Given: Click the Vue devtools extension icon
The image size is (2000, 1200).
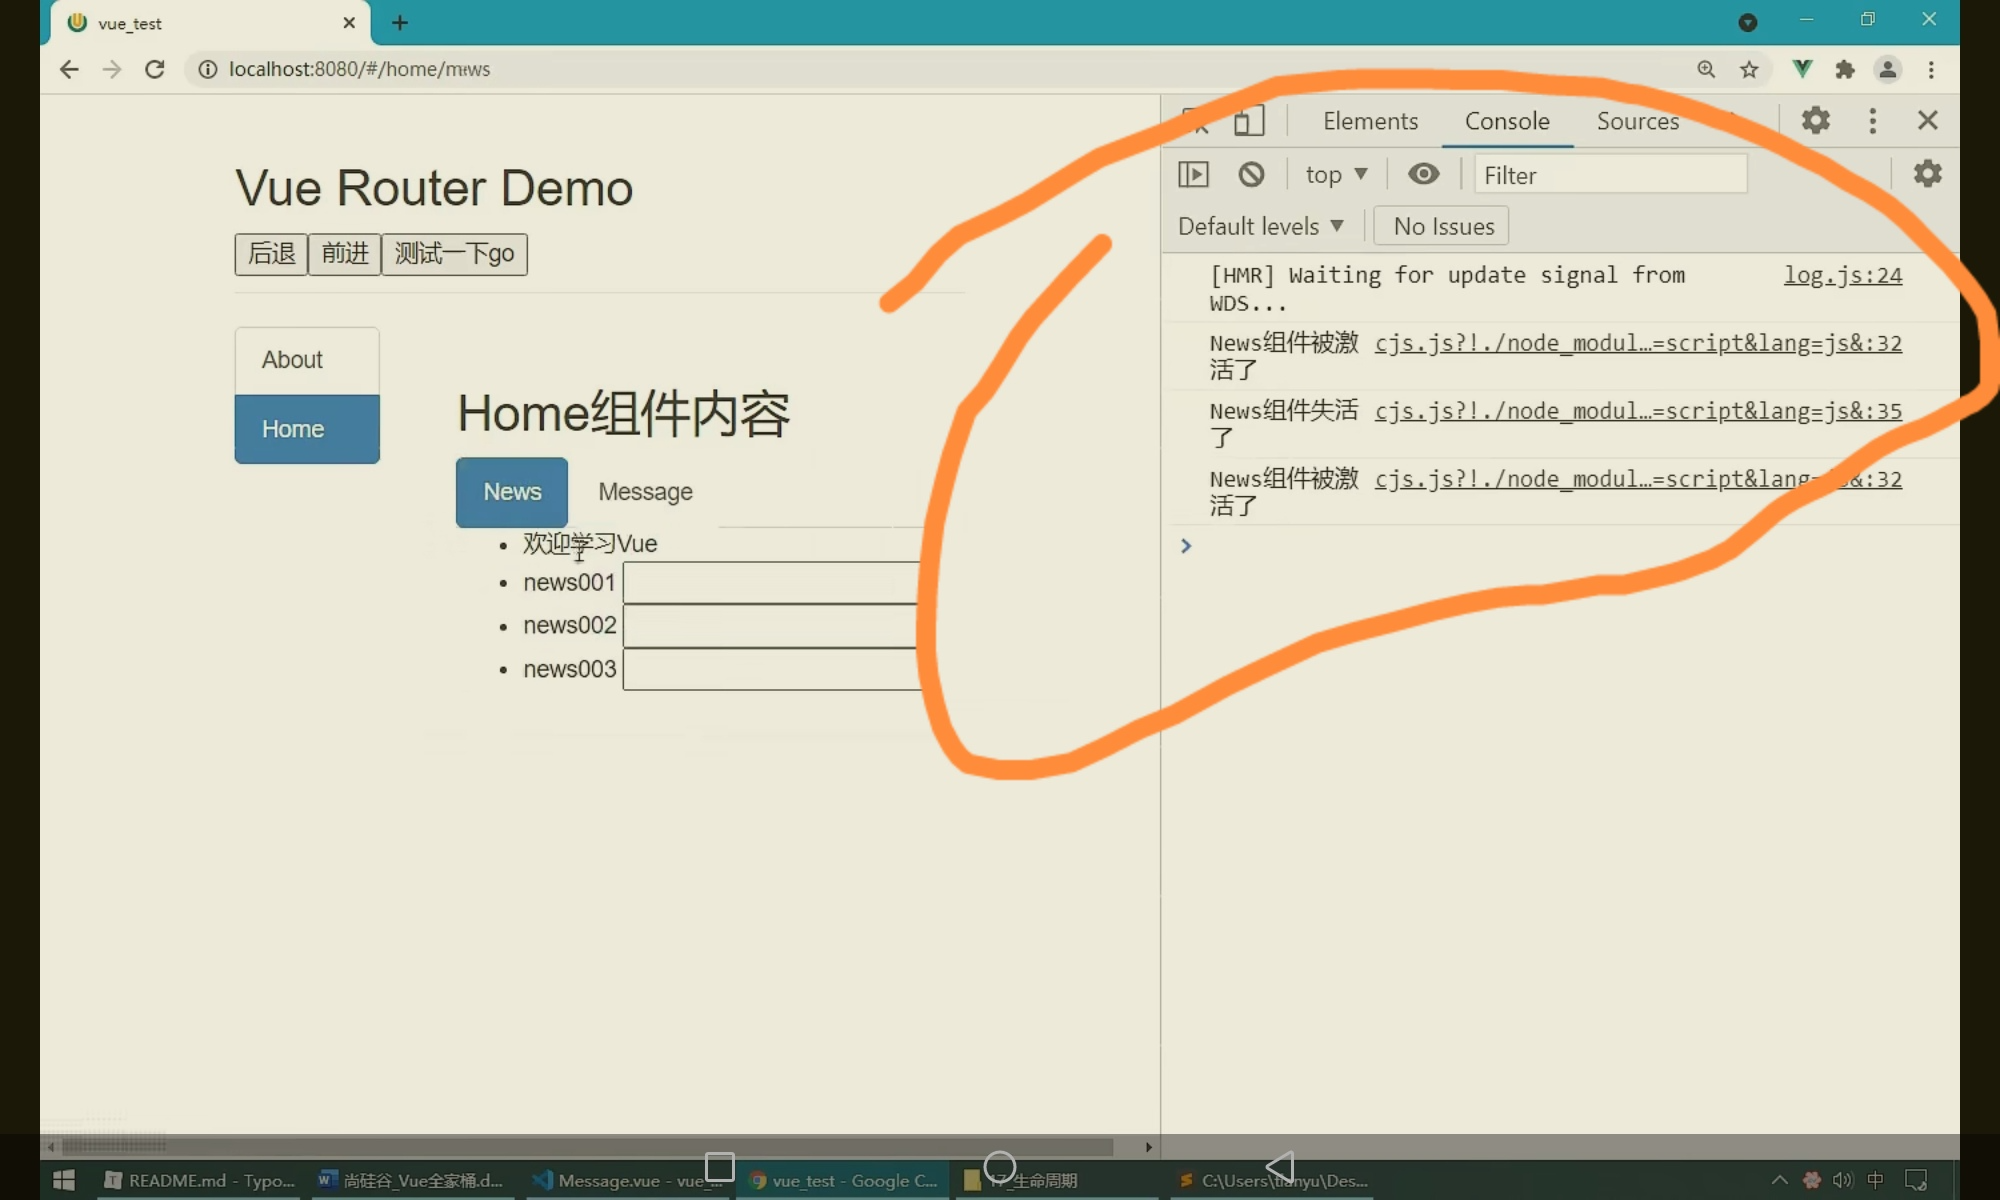Looking at the screenshot, I should pos(1802,69).
